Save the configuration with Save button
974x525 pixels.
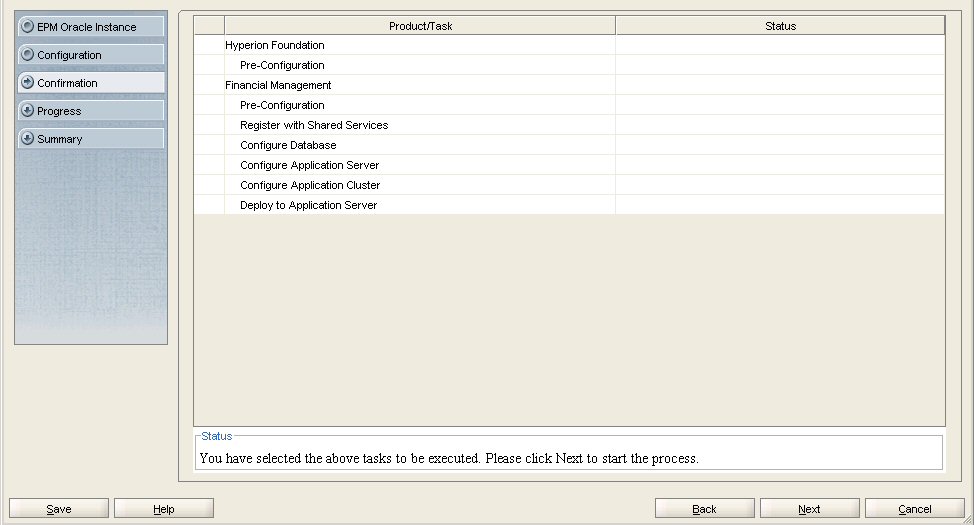(59, 508)
